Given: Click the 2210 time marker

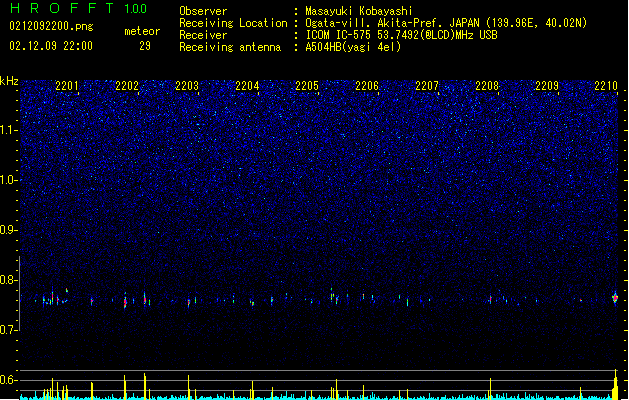Looking at the screenshot, I should coord(606,86).
